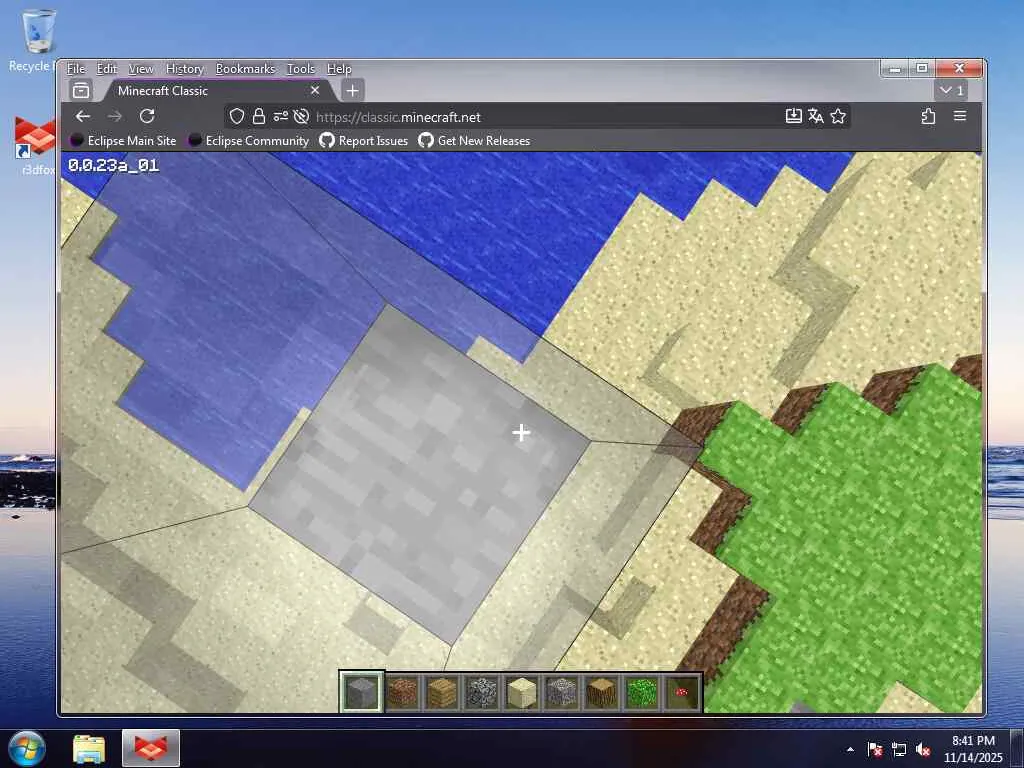Viewport: 1024px width, 768px height.
Task: Click the r3dfox desktop shortcut
Action: [34, 146]
